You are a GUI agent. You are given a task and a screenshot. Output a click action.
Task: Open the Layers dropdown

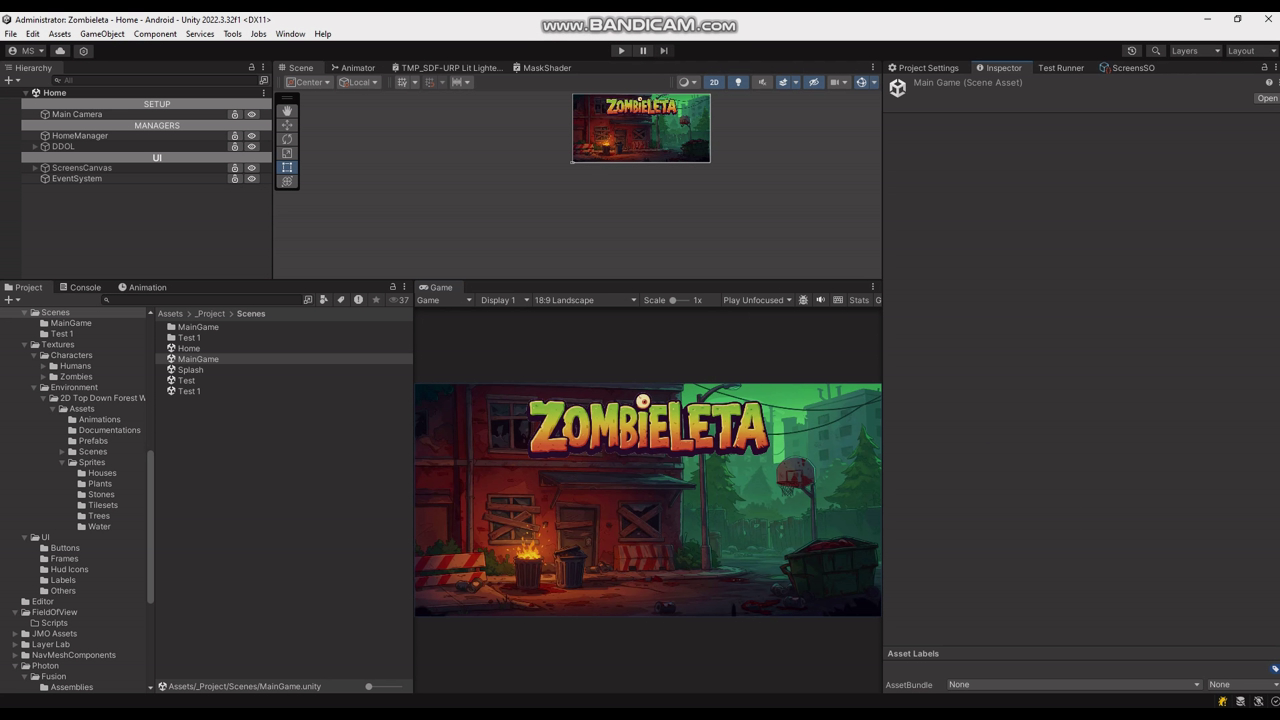tap(1195, 51)
